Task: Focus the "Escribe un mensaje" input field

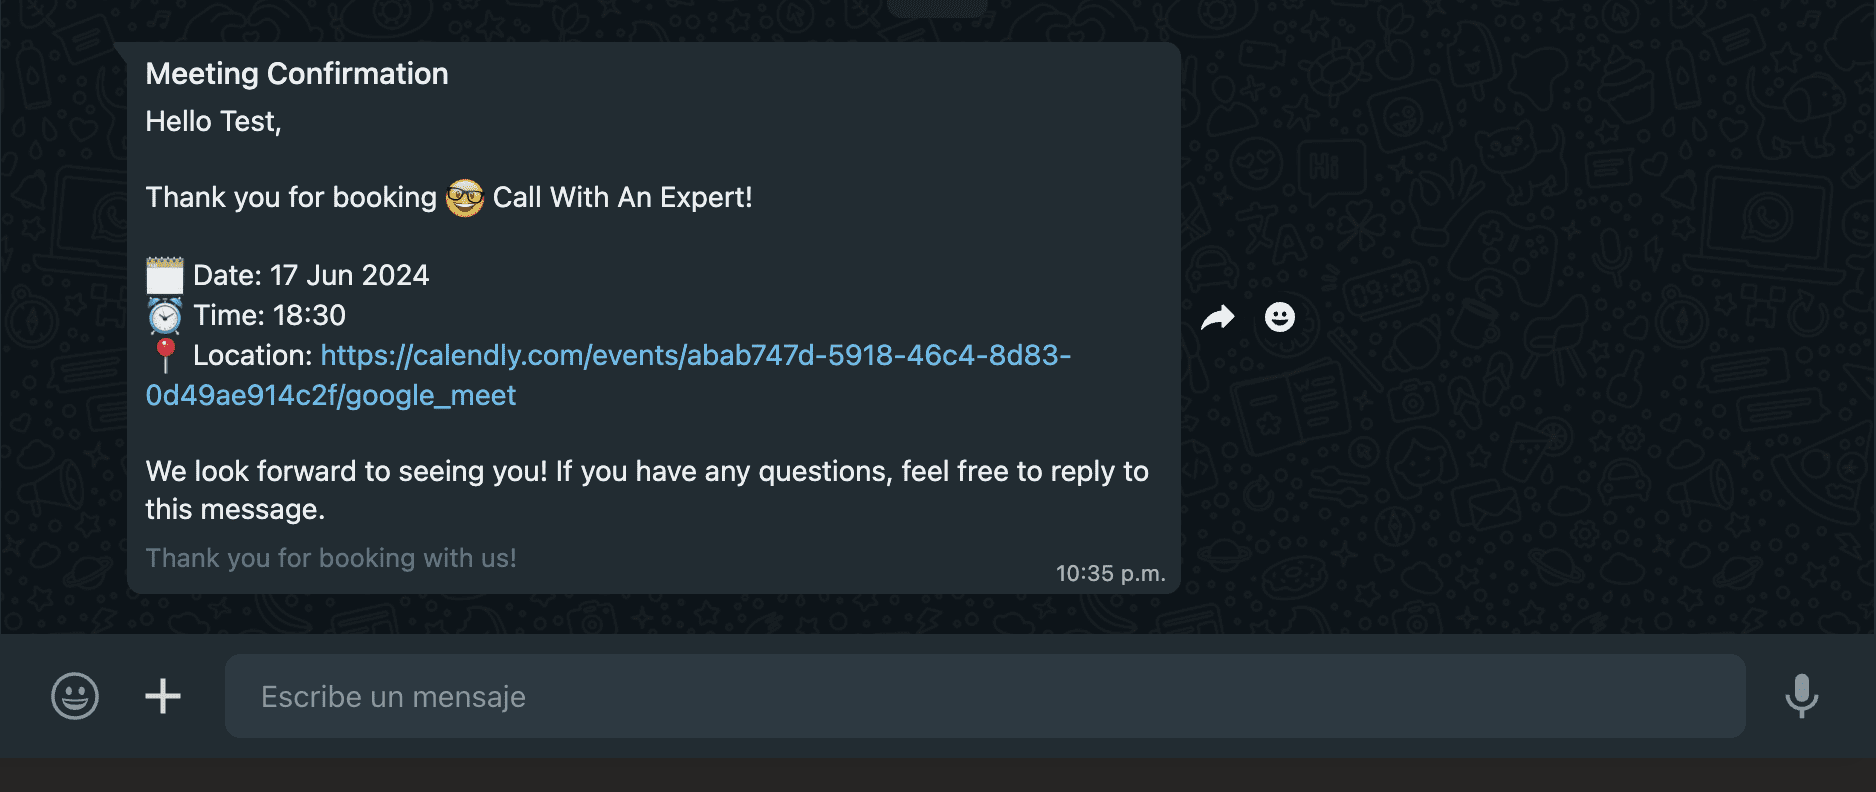Action: (984, 696)
